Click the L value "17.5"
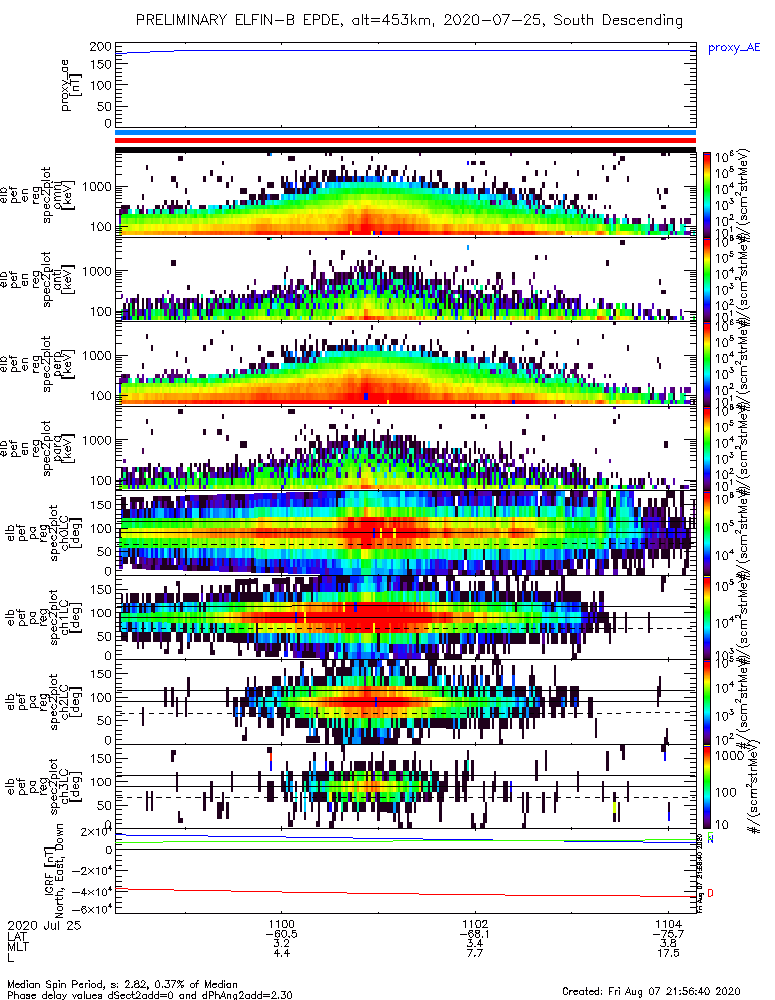 (x=668, y=953)
